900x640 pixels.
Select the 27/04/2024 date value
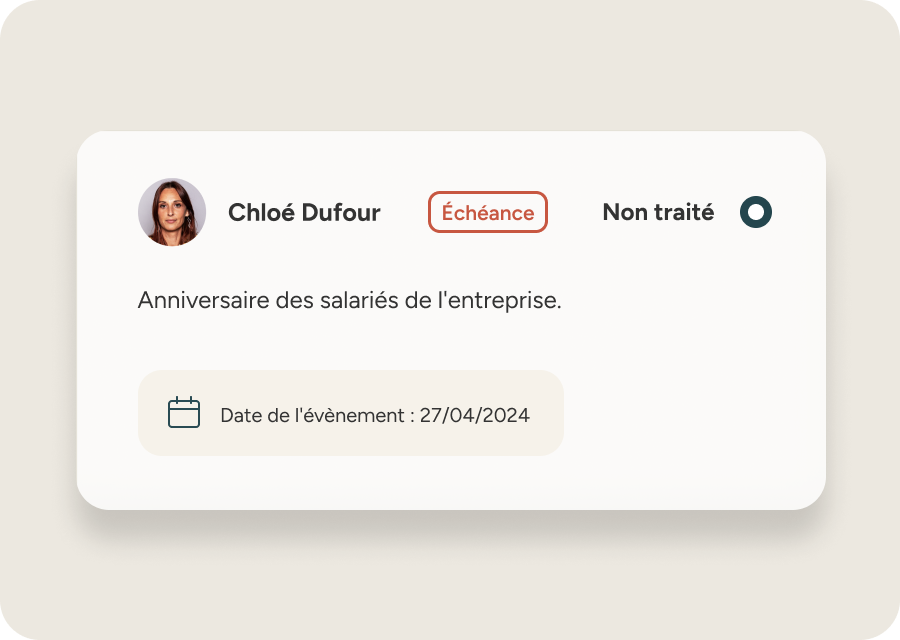pos(474,415)
